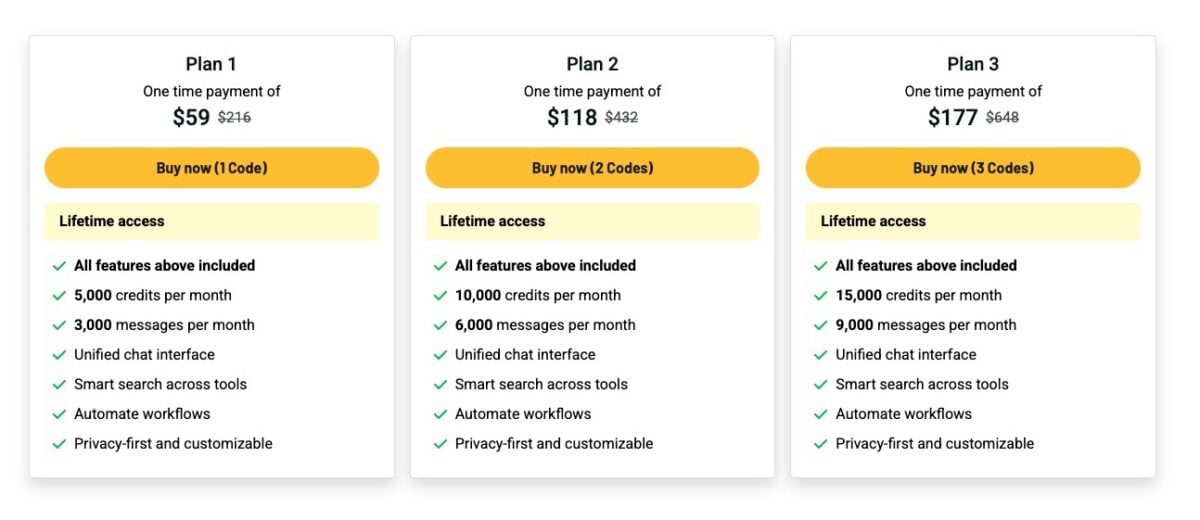Select the Plan 1 heading
The image size is (1200, 520).
coord(211,64)
